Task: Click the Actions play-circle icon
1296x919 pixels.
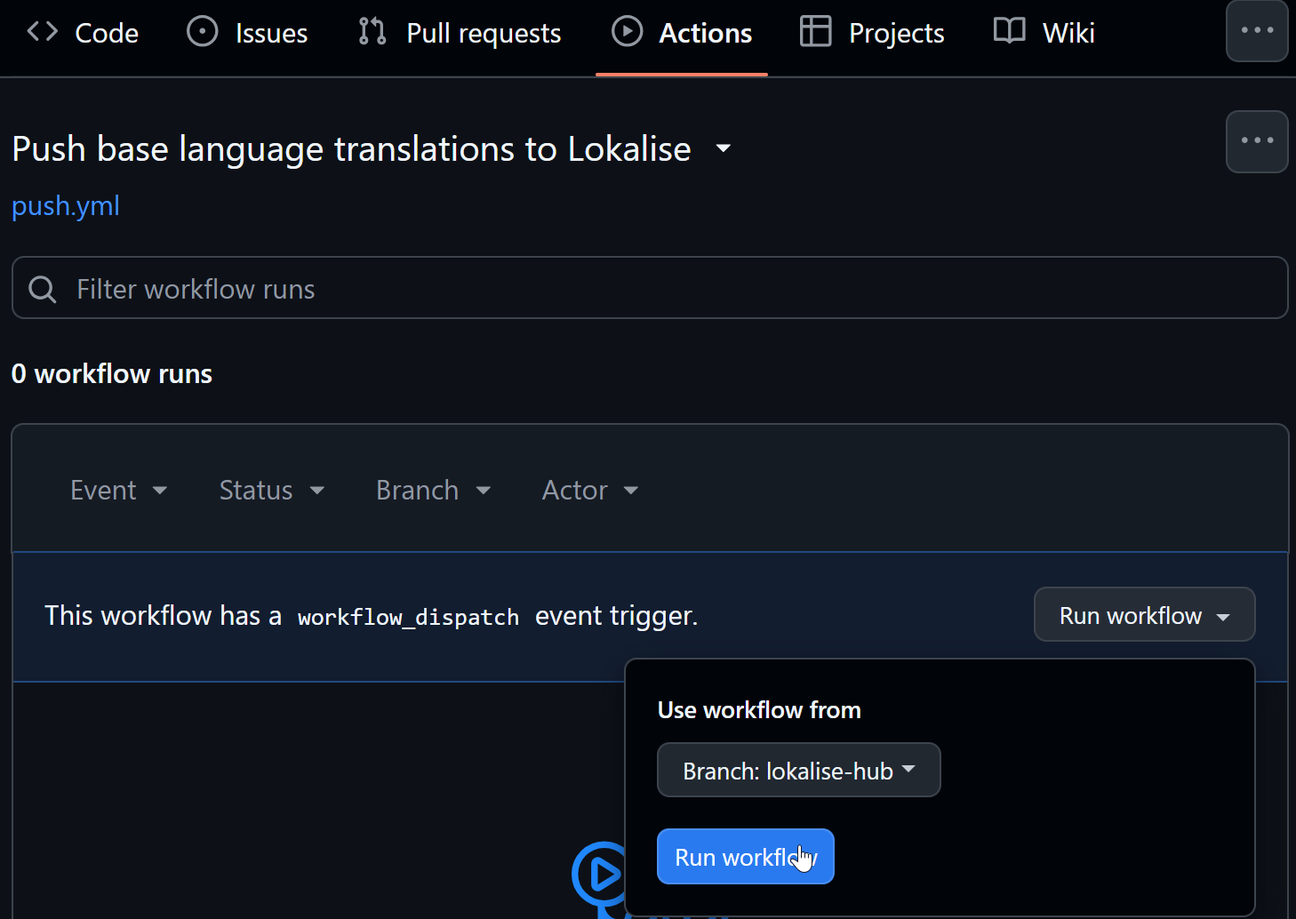Action: (x=627, y=31)
